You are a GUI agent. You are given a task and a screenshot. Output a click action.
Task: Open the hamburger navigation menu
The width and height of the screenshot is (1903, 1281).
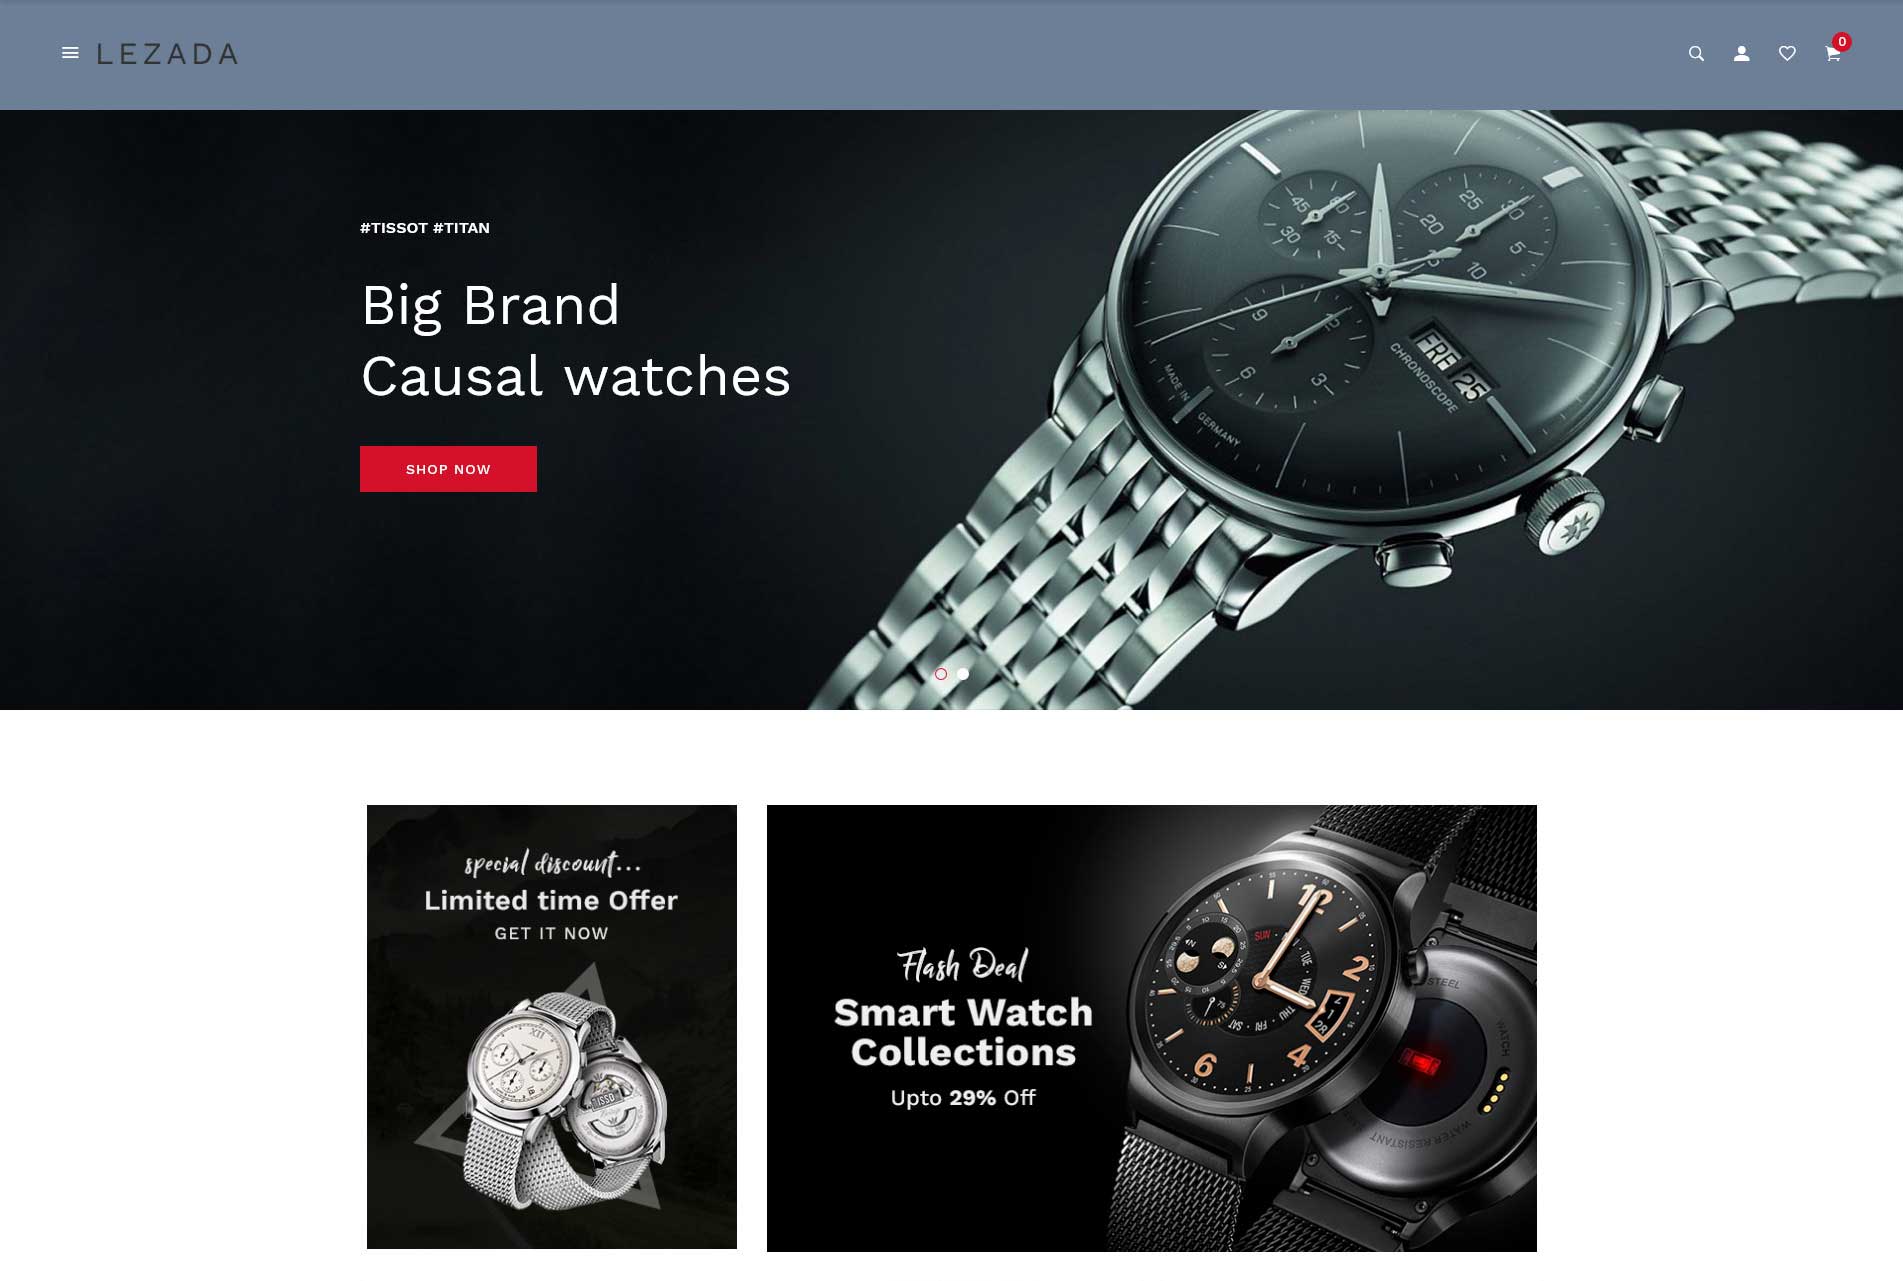tap(70, 53)
